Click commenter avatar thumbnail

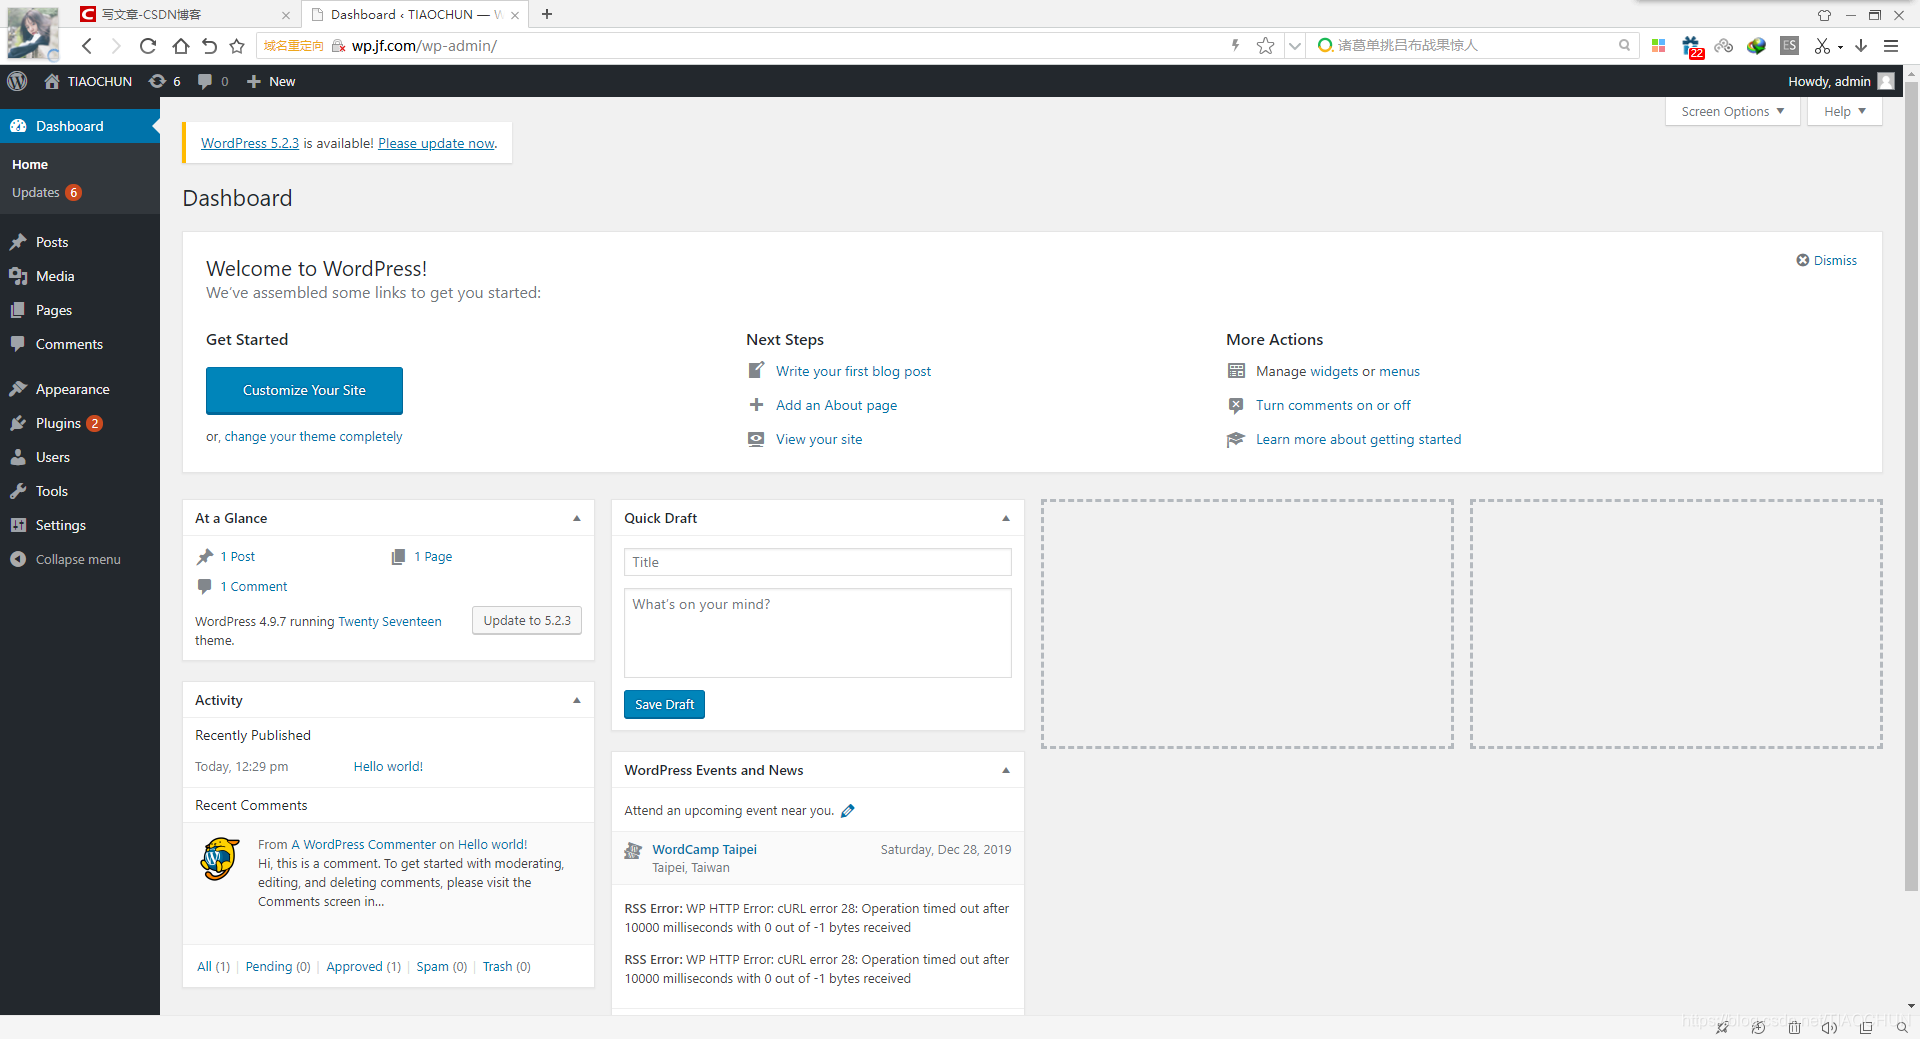(x=220, y=859)
